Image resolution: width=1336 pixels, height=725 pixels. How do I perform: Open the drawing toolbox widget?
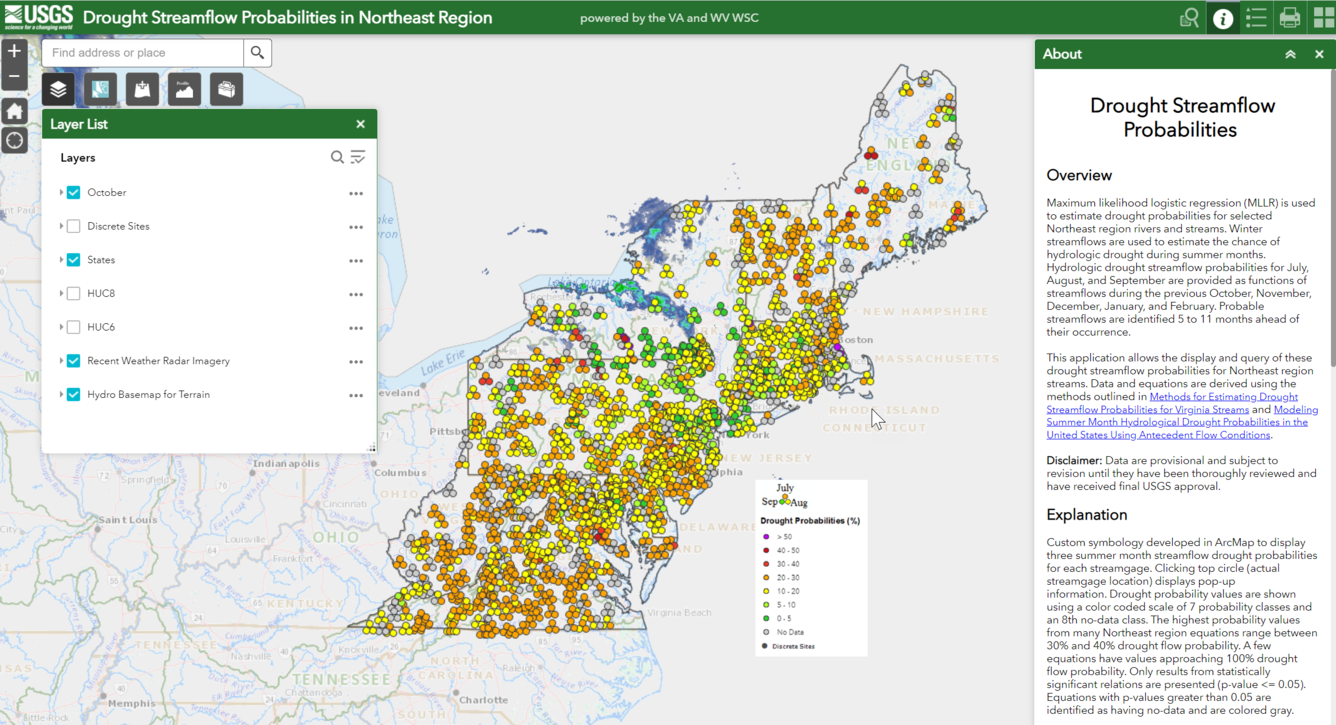226,88
